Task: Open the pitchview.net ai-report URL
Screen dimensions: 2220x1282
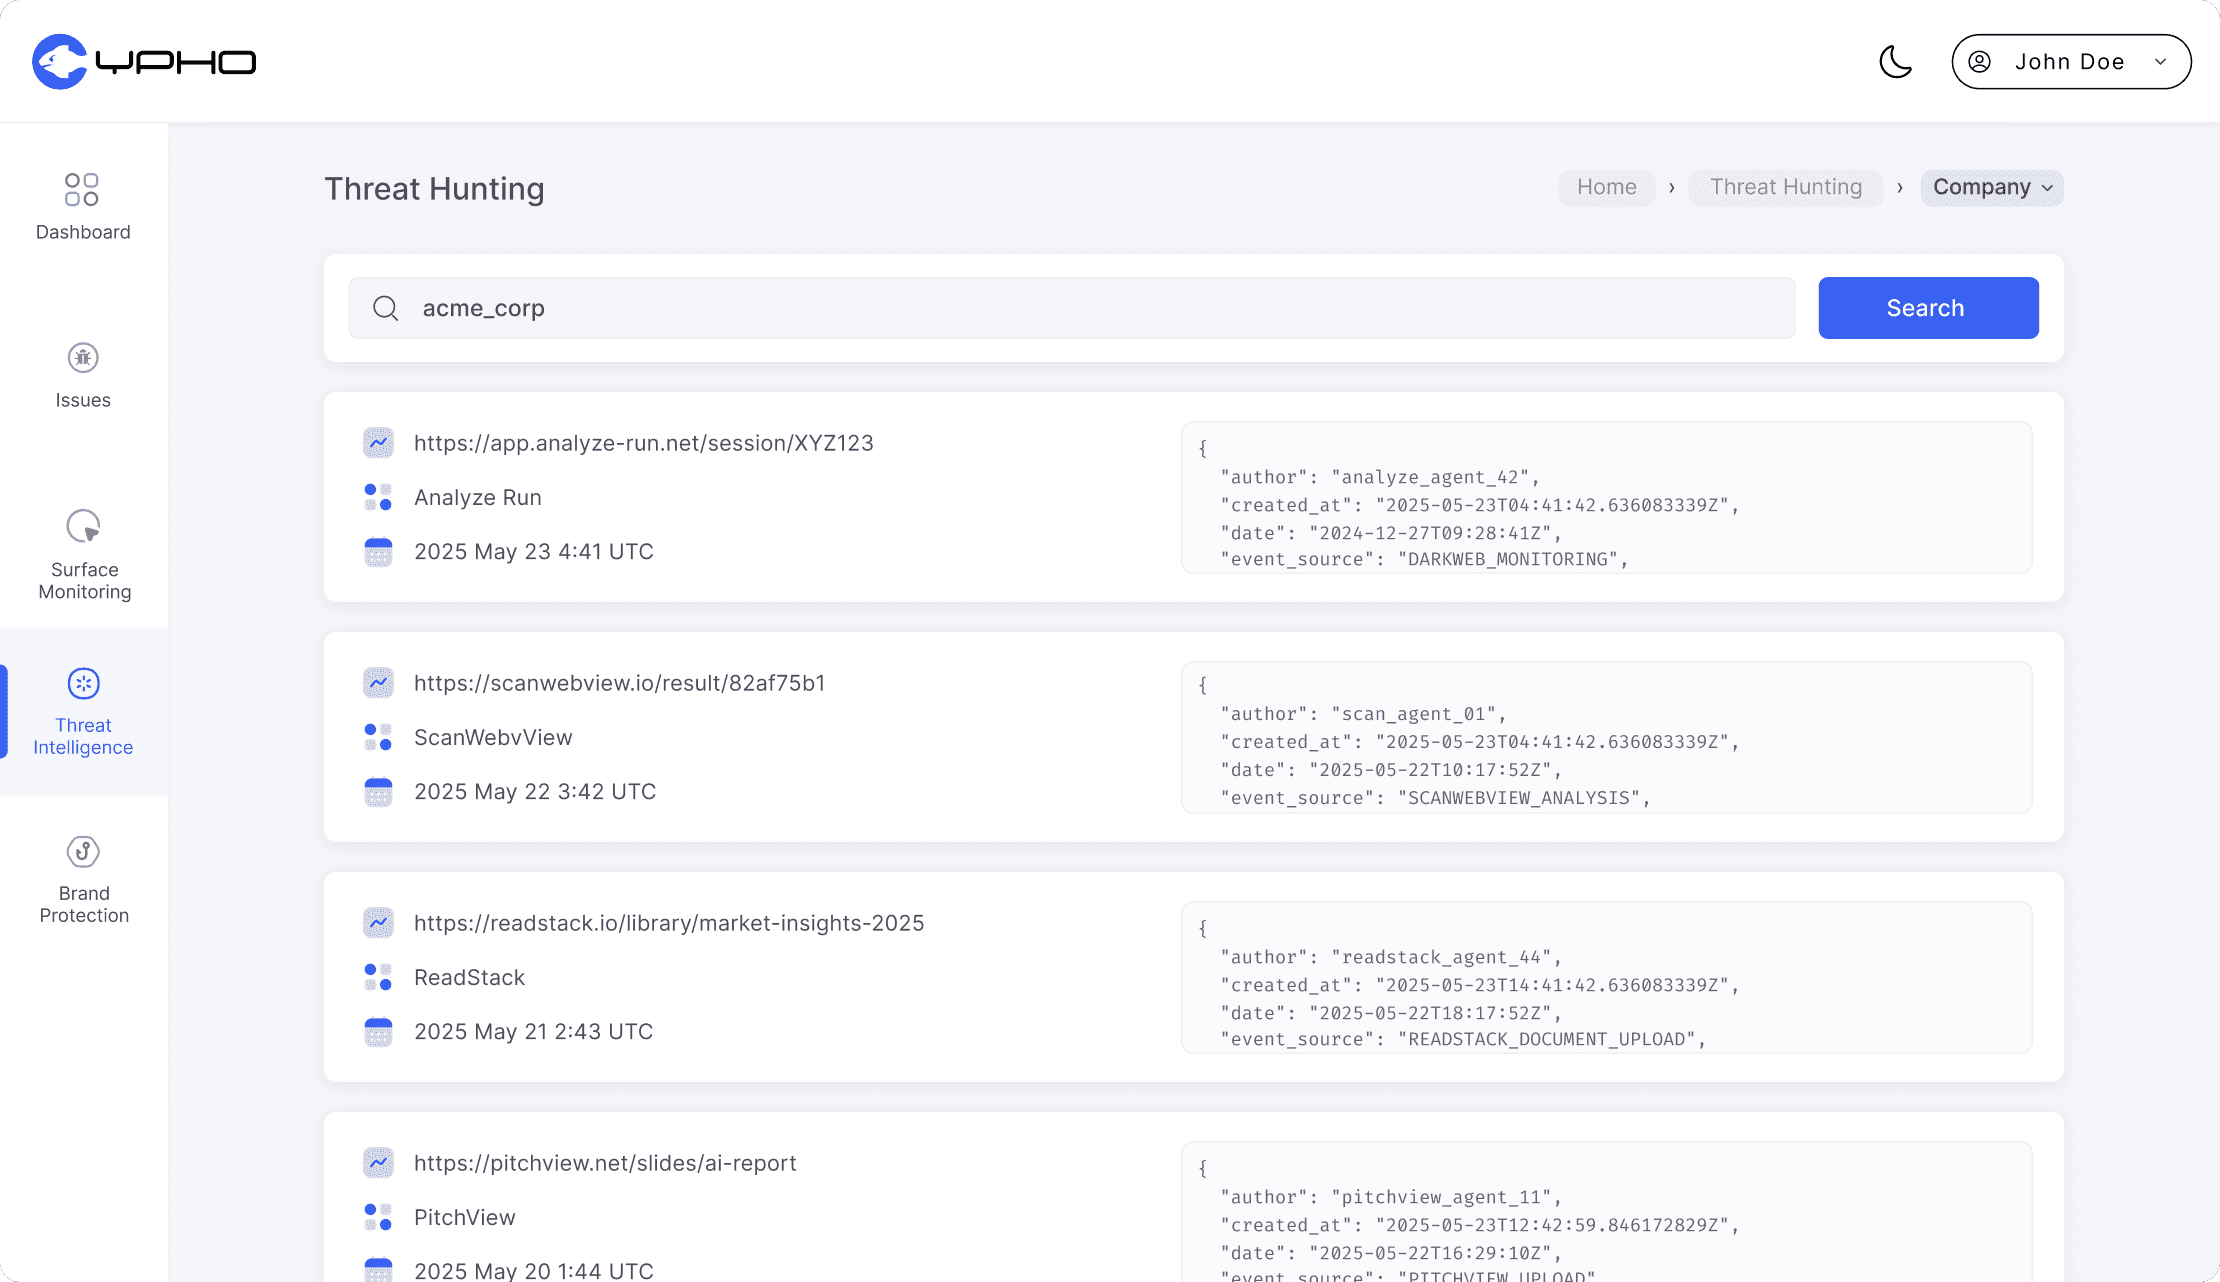Action: coord(605,1163)
